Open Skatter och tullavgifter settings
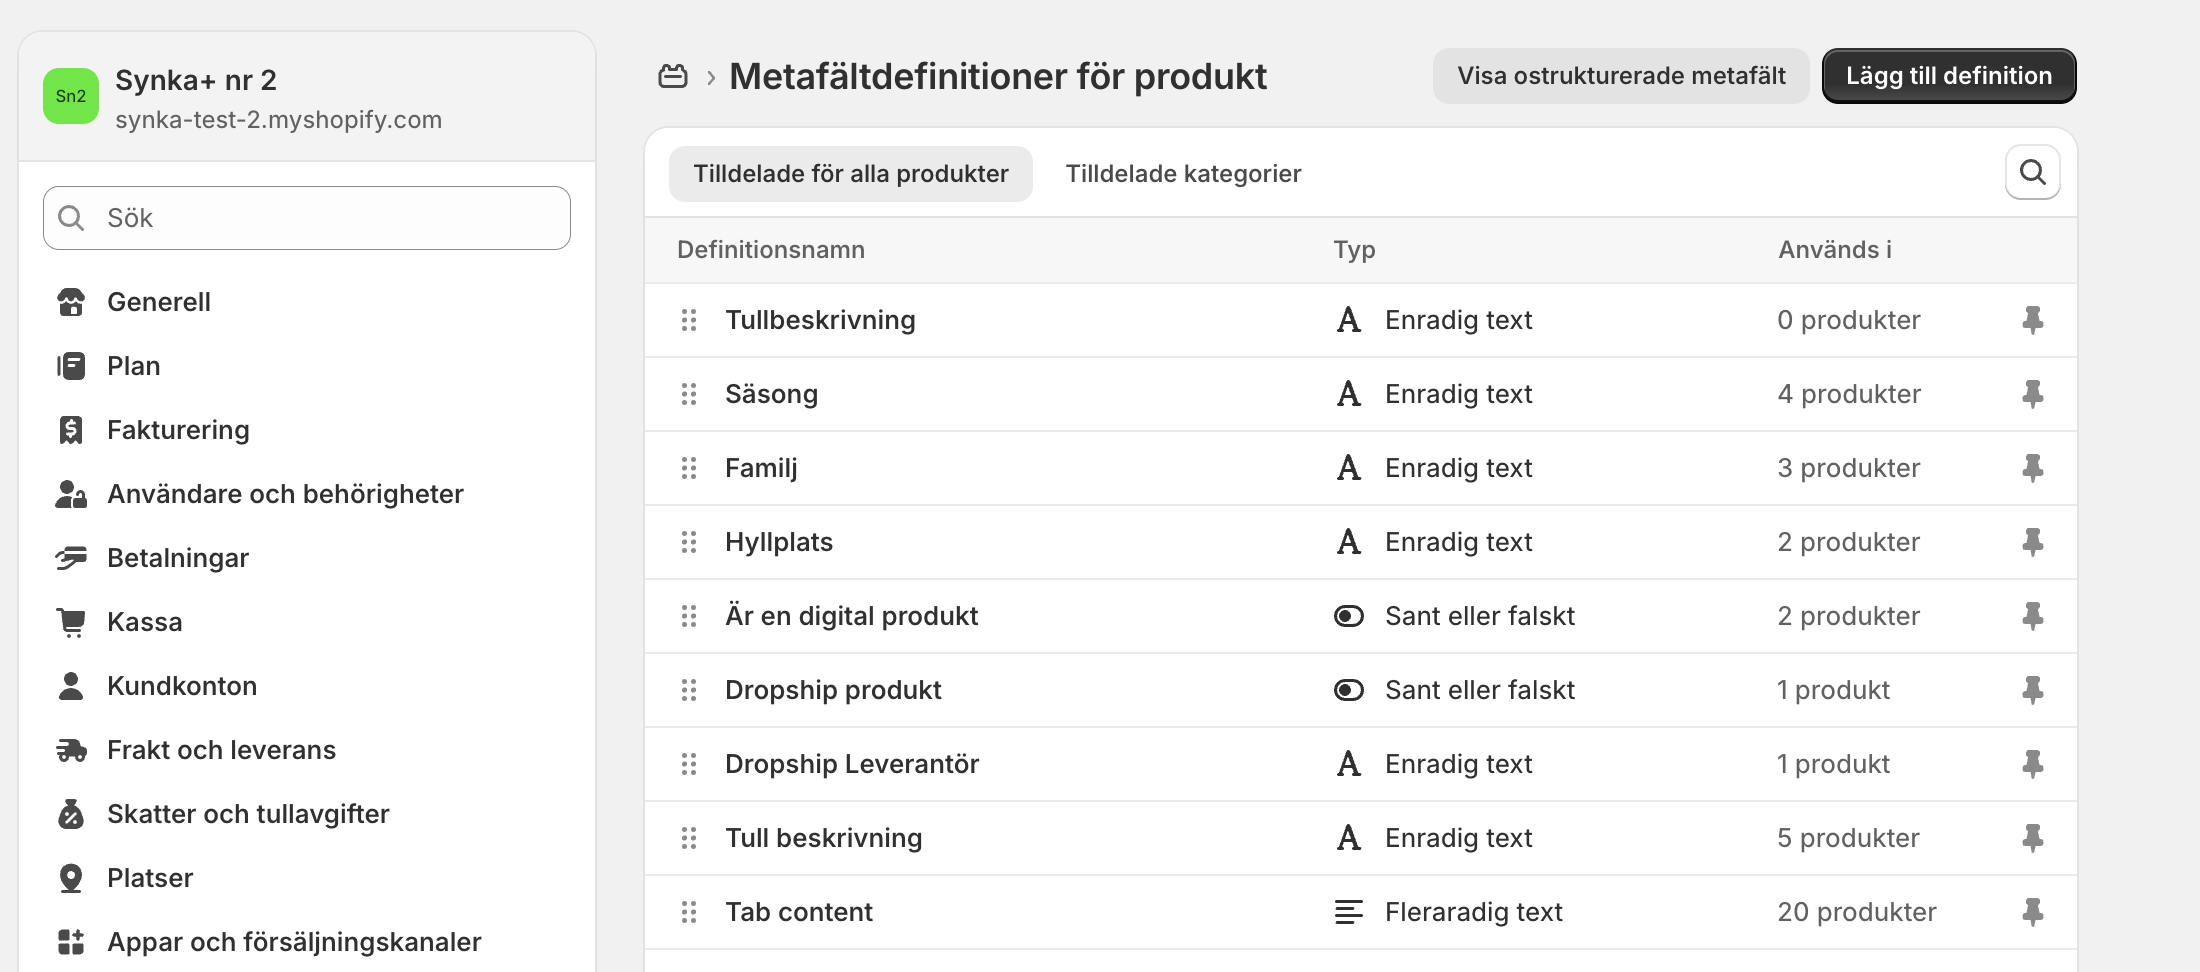The width and height of the screenshot is (2200, 972). [247, 814]
